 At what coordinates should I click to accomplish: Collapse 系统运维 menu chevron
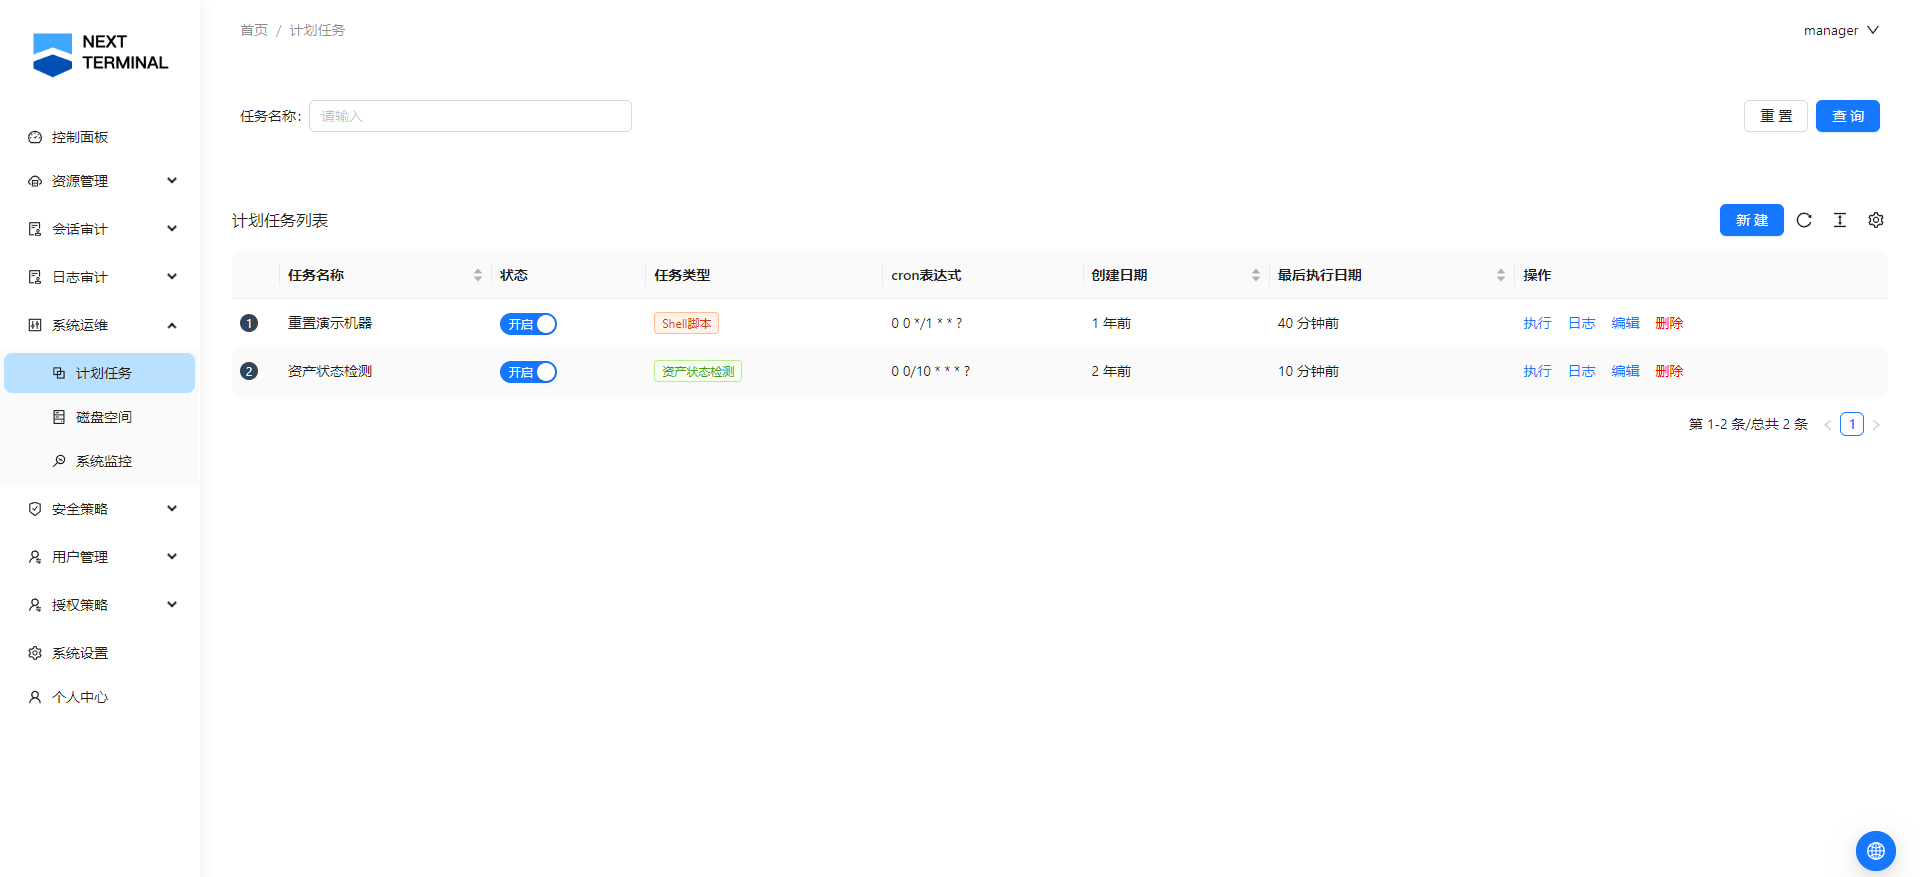click(x=172, y=325)
